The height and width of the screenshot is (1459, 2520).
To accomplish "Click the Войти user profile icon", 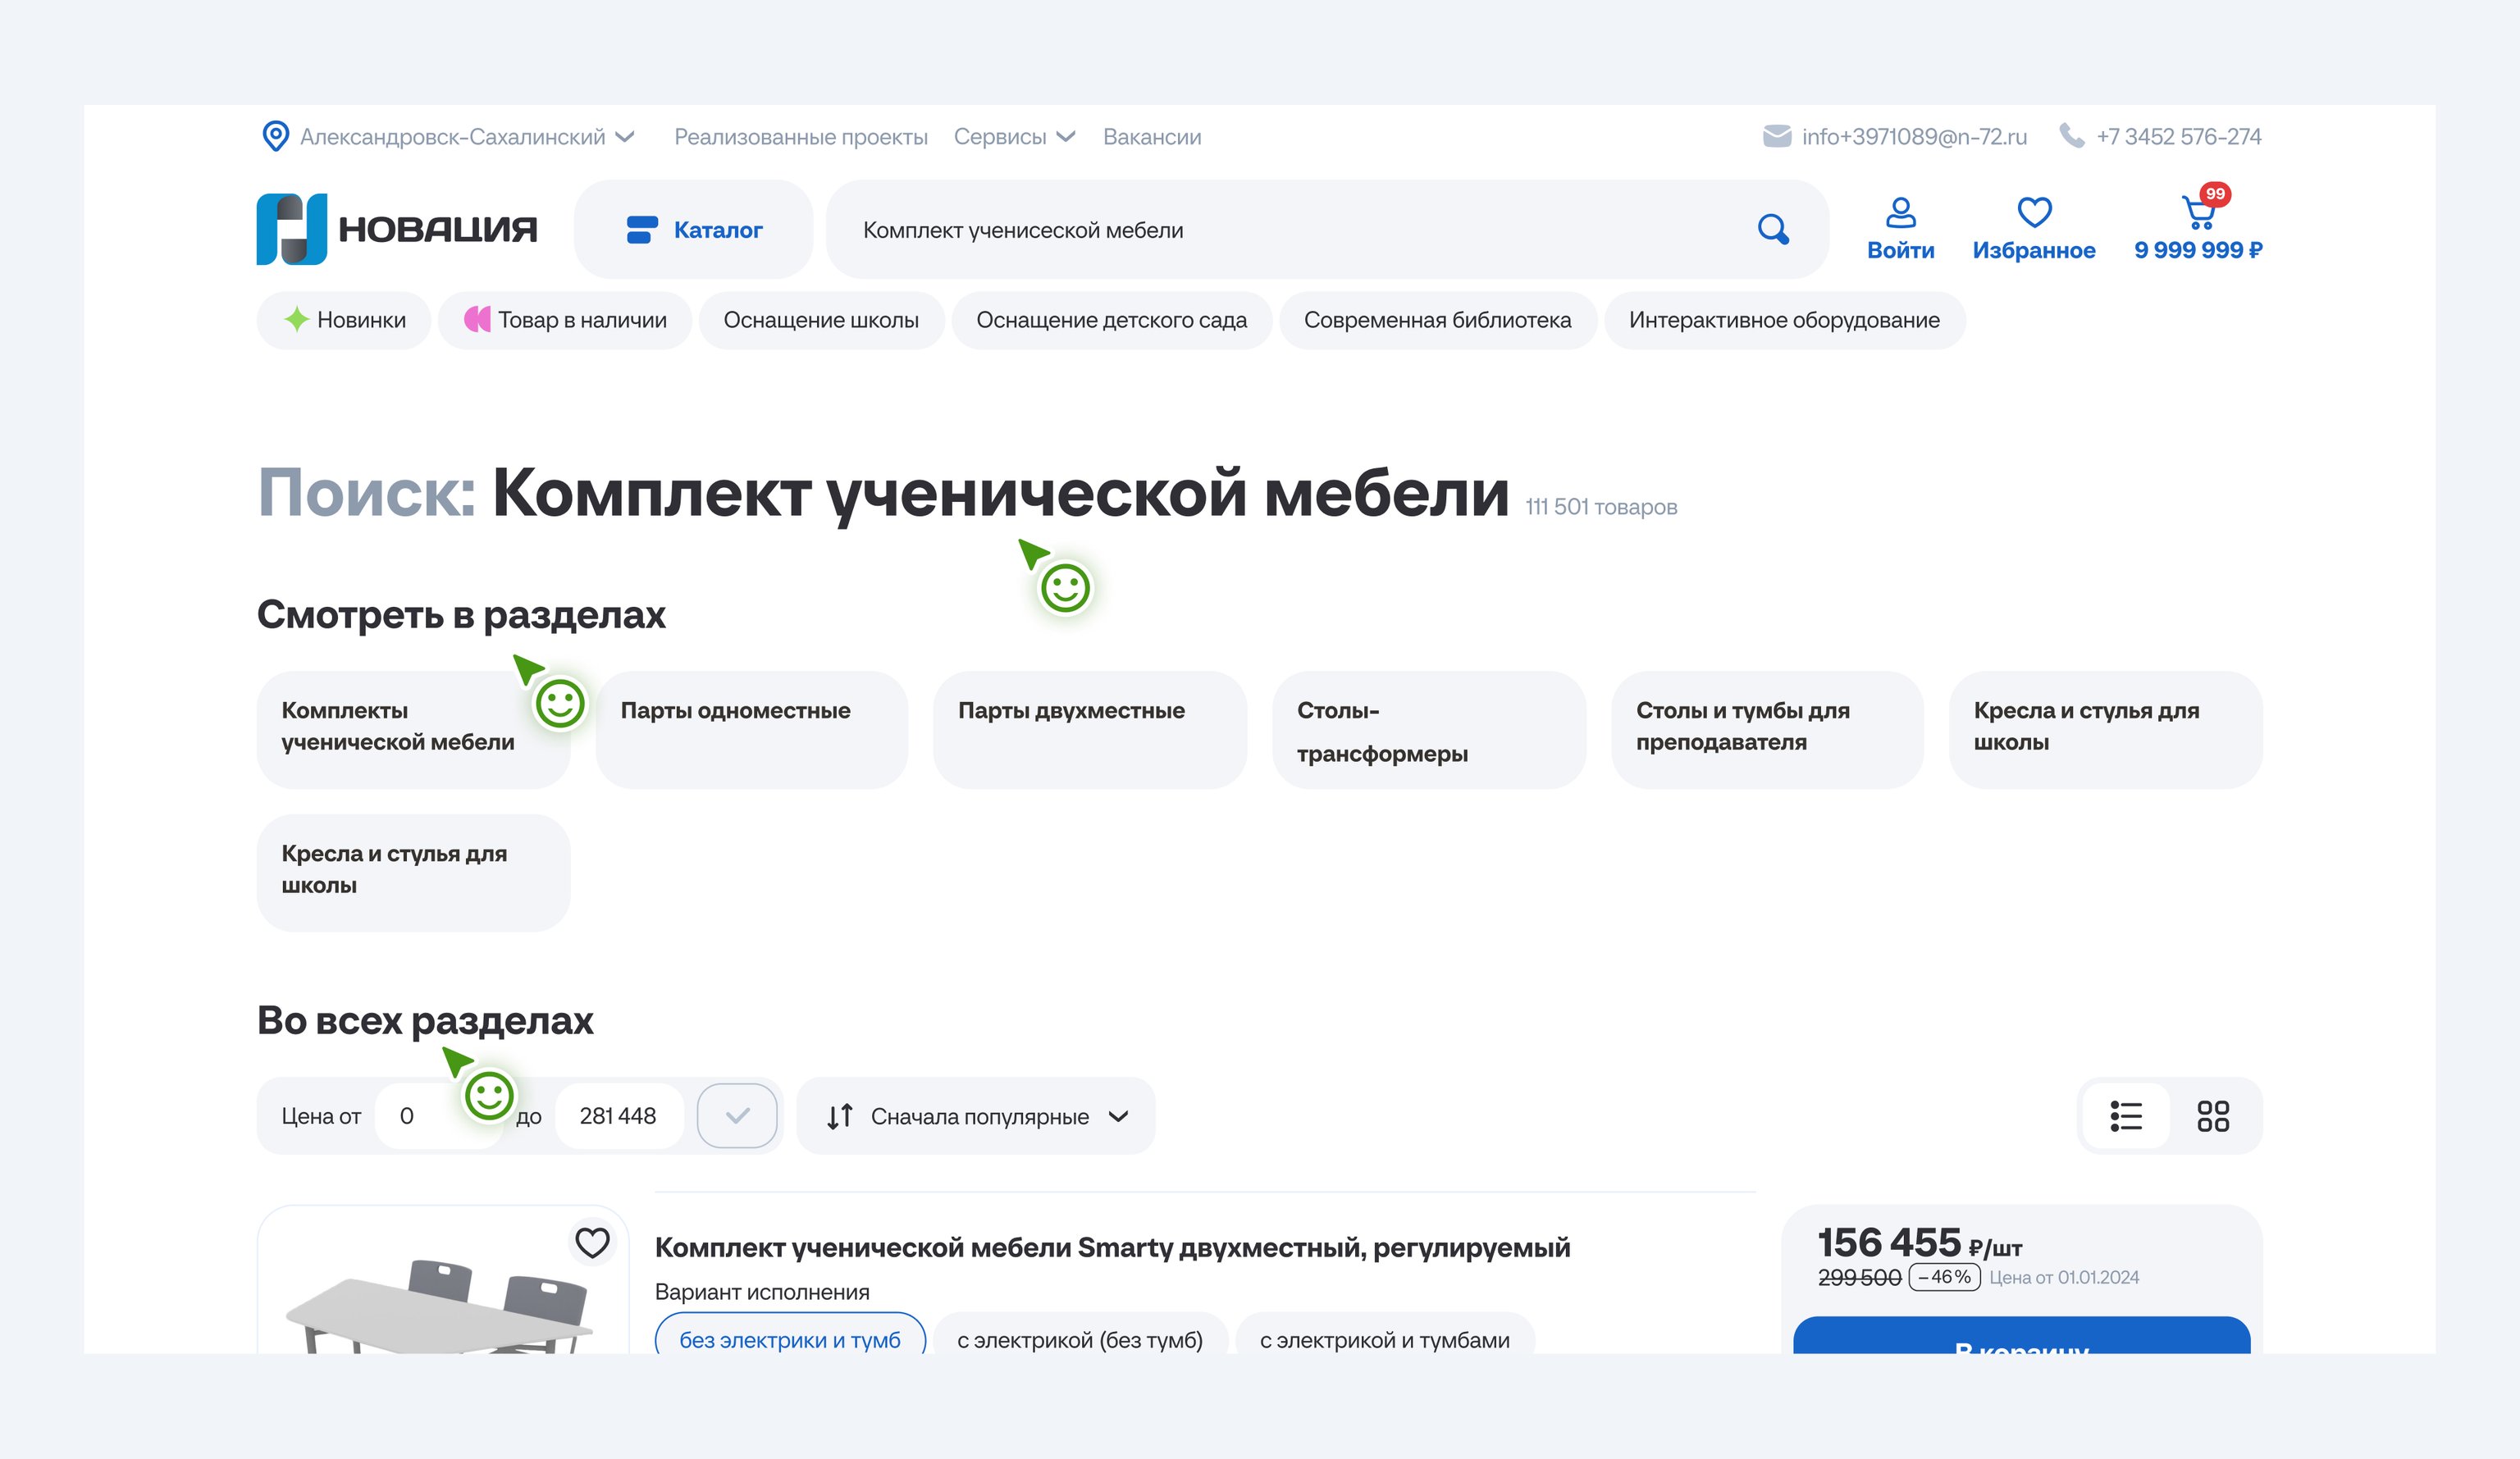I will click(x=1900, y=213).
